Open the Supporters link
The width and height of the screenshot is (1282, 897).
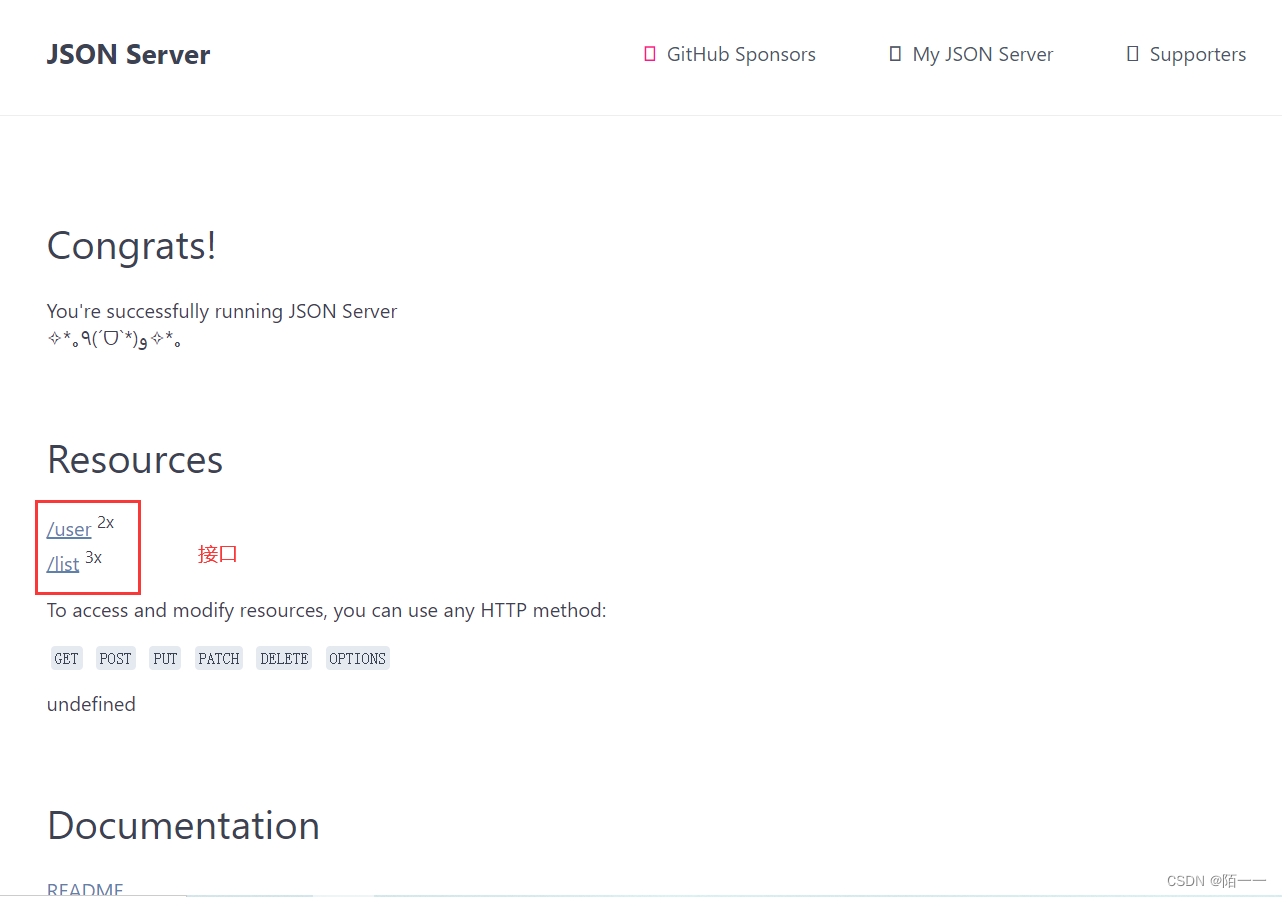pos(1198,54)
